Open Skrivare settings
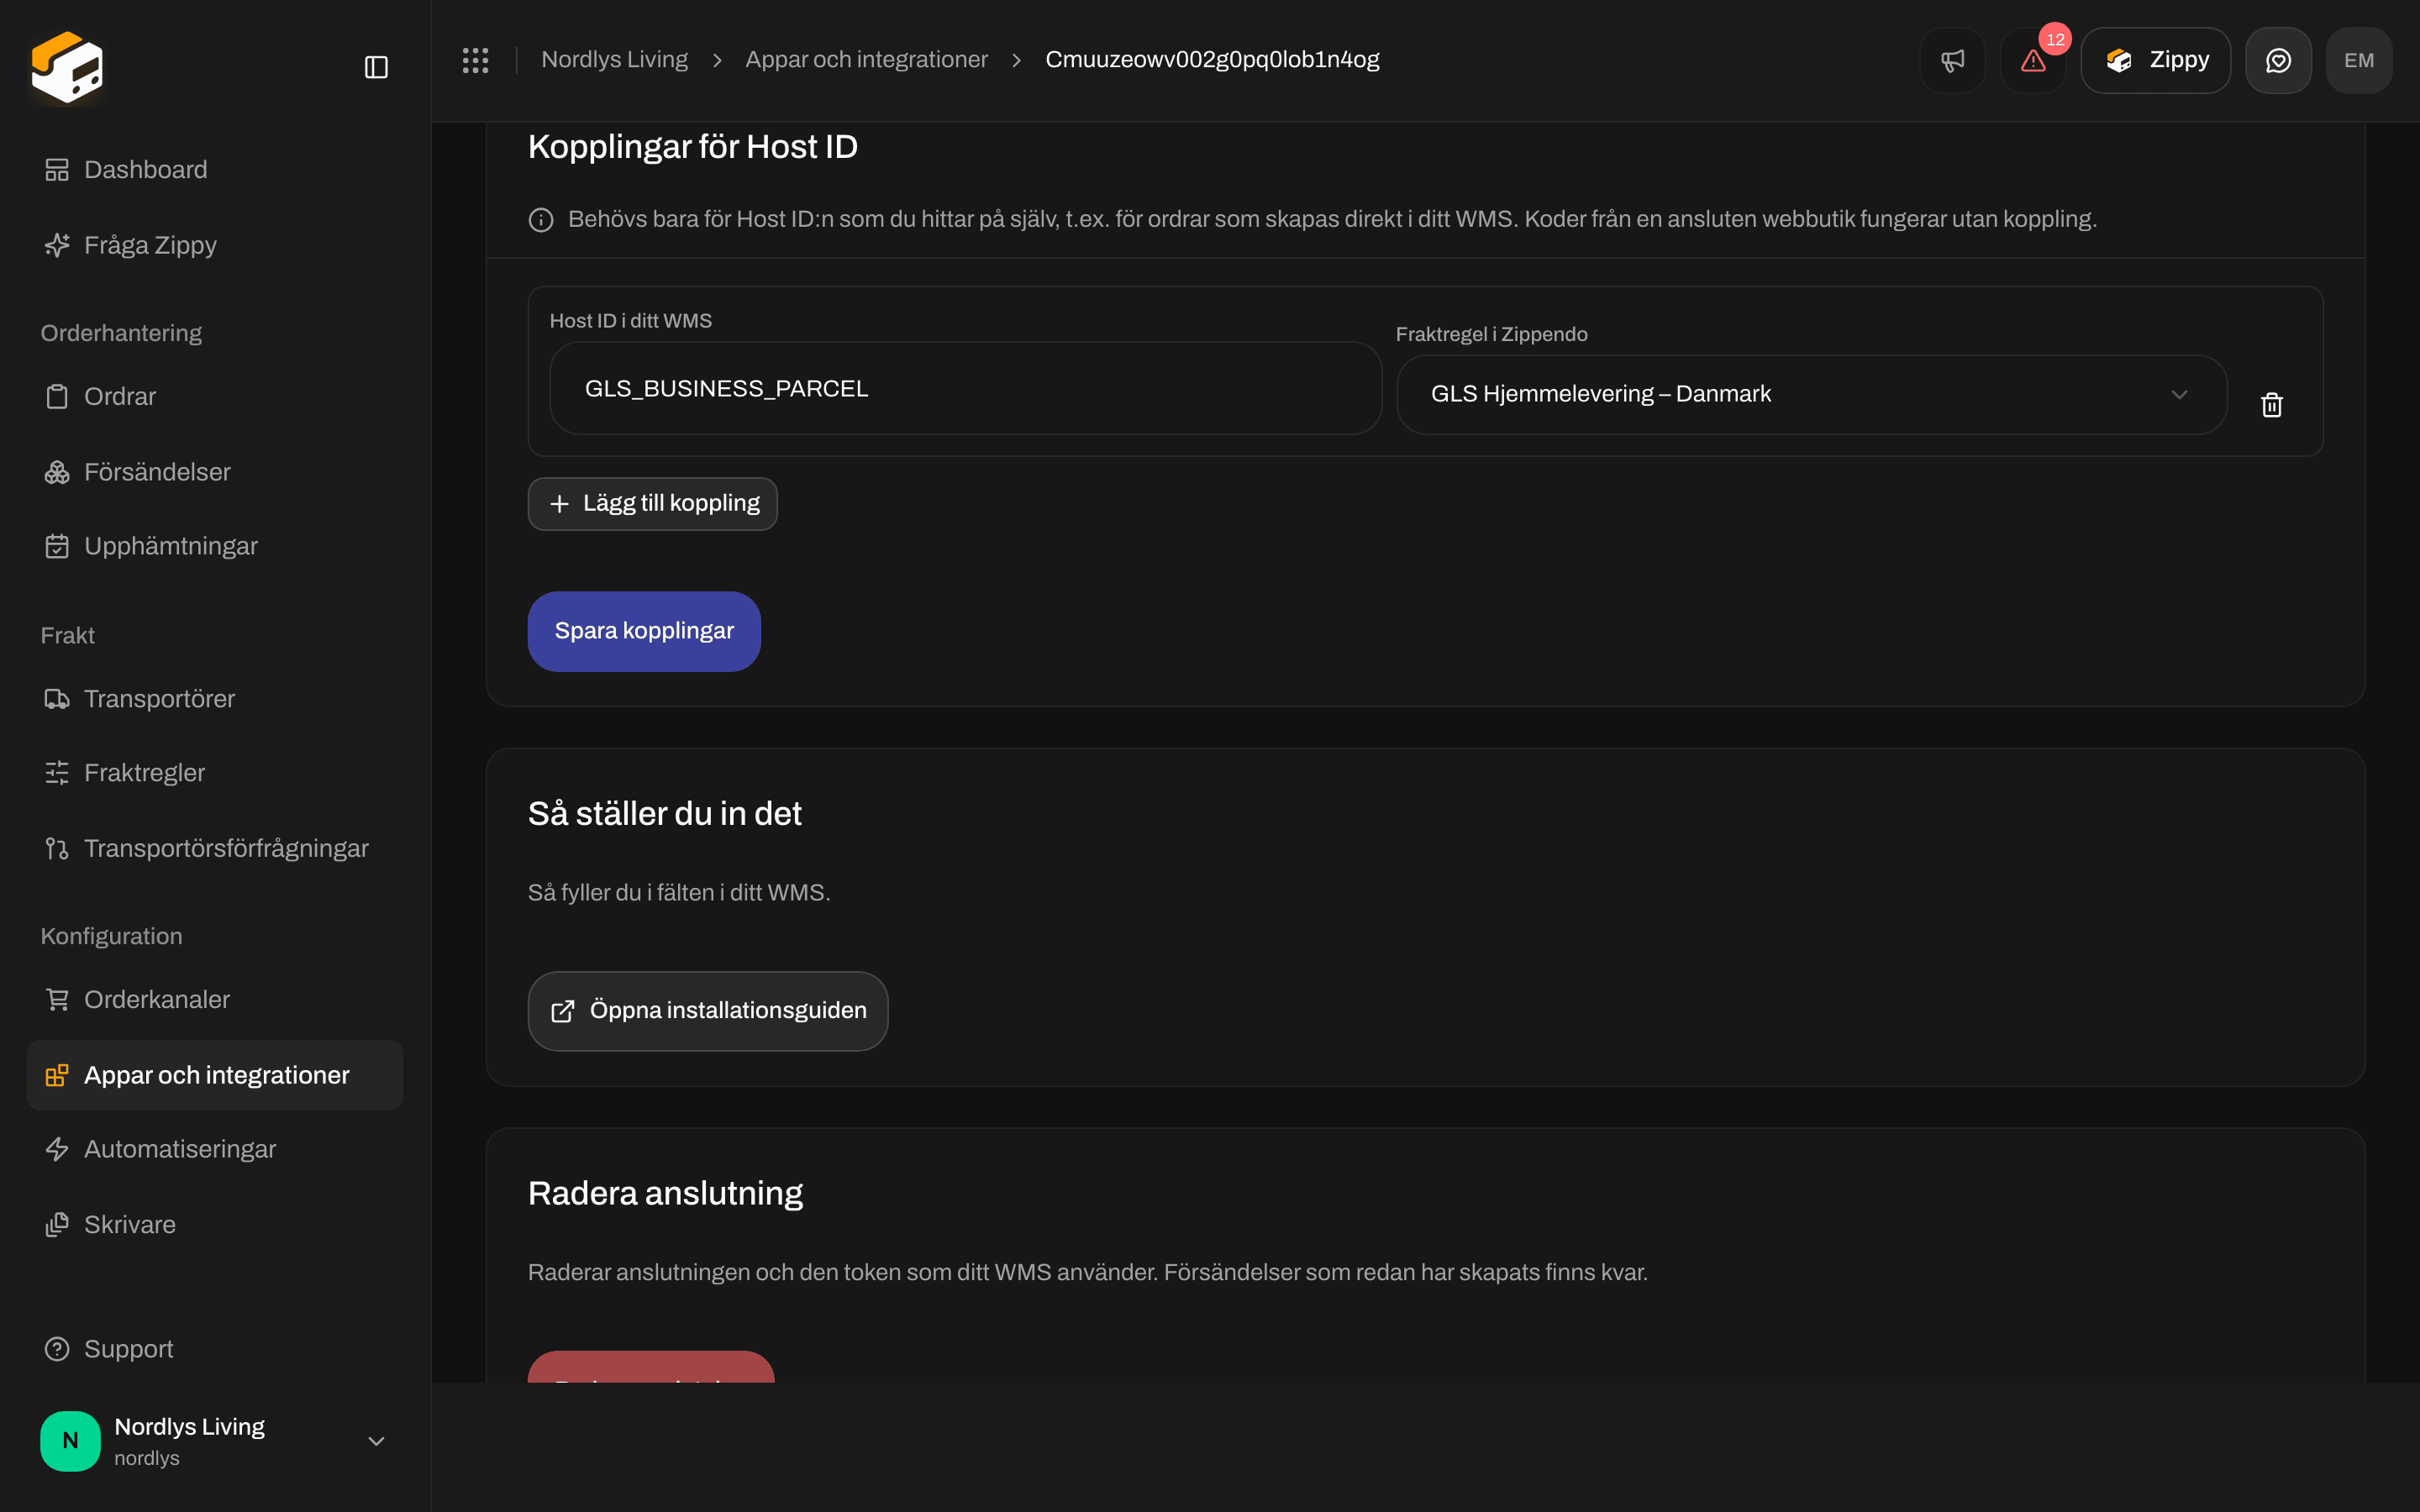The height and width of the screenshot is (1512, 2420). [x=215, y=1225]
